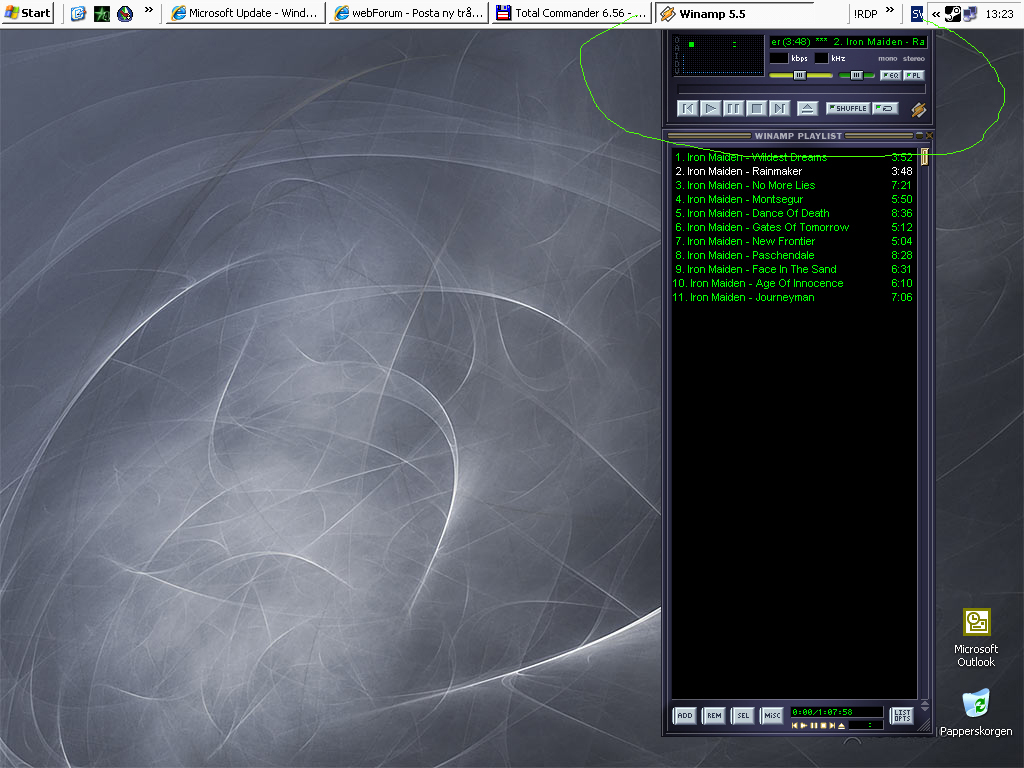Click the mini play button in playlist footer
Viewport: 1024px width, 768px height.
coord(804,726)
